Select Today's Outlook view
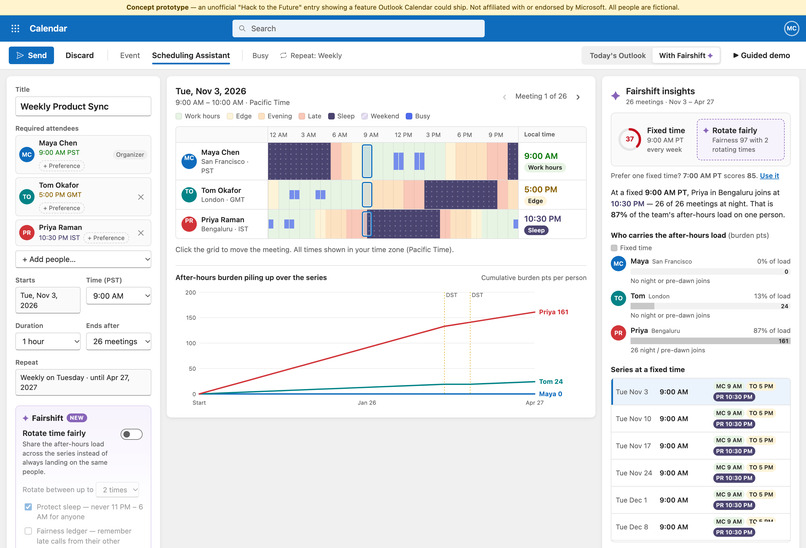The image size is (806, 548). (617, 56)
